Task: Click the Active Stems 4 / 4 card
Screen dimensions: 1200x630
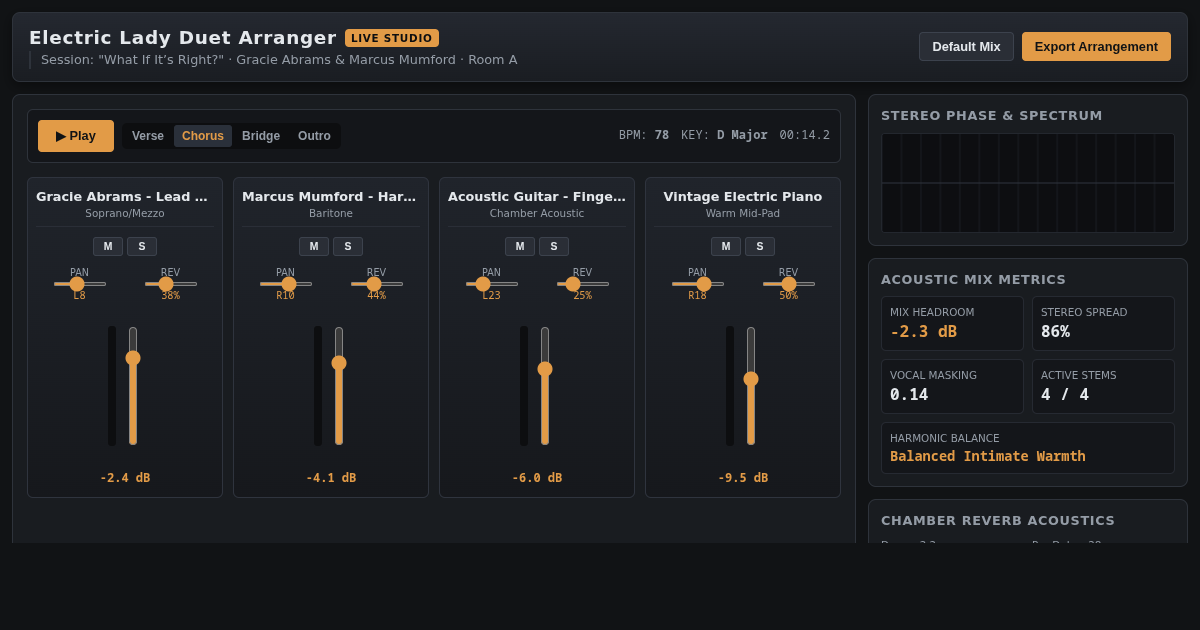Action: click(1103, 386)
